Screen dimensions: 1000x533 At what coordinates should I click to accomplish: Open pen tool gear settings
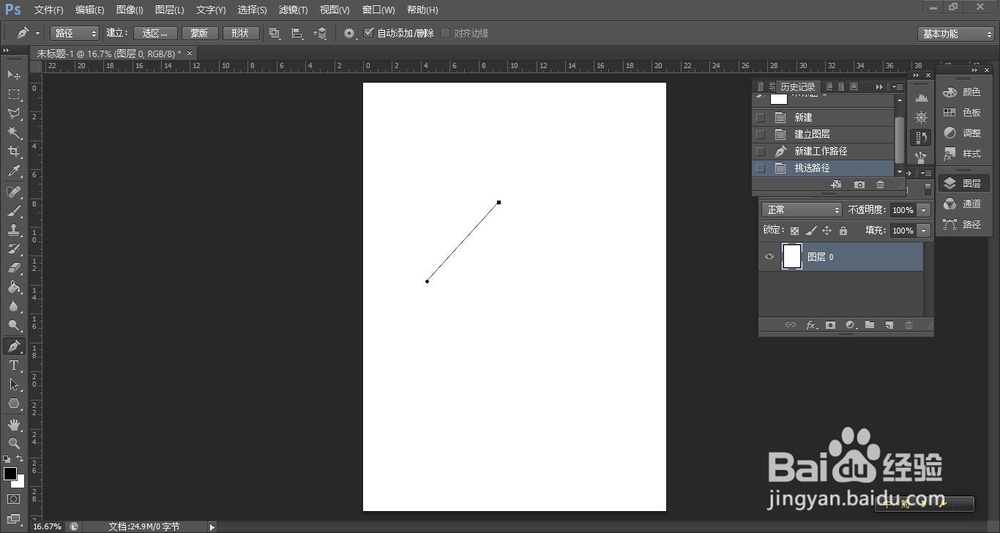point(349,33)
